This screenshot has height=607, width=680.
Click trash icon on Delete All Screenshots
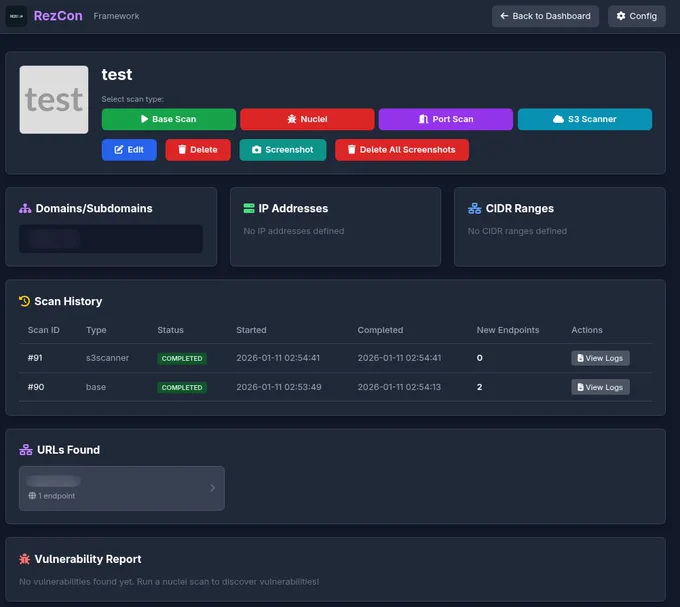click(352, 150)
